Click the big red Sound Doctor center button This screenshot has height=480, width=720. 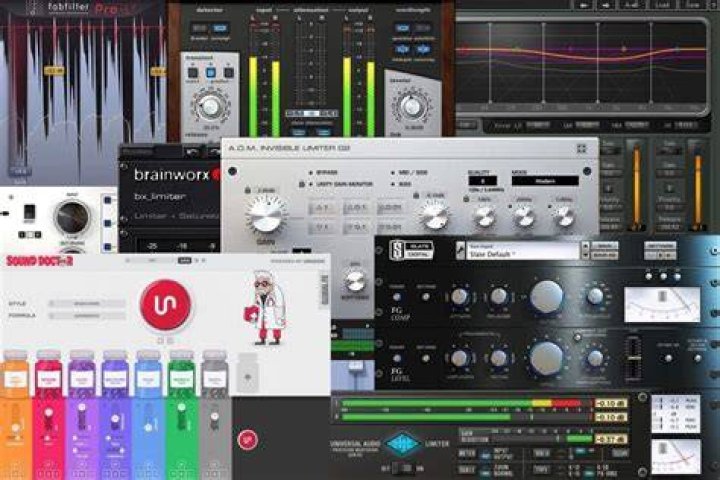click(165, 305)
